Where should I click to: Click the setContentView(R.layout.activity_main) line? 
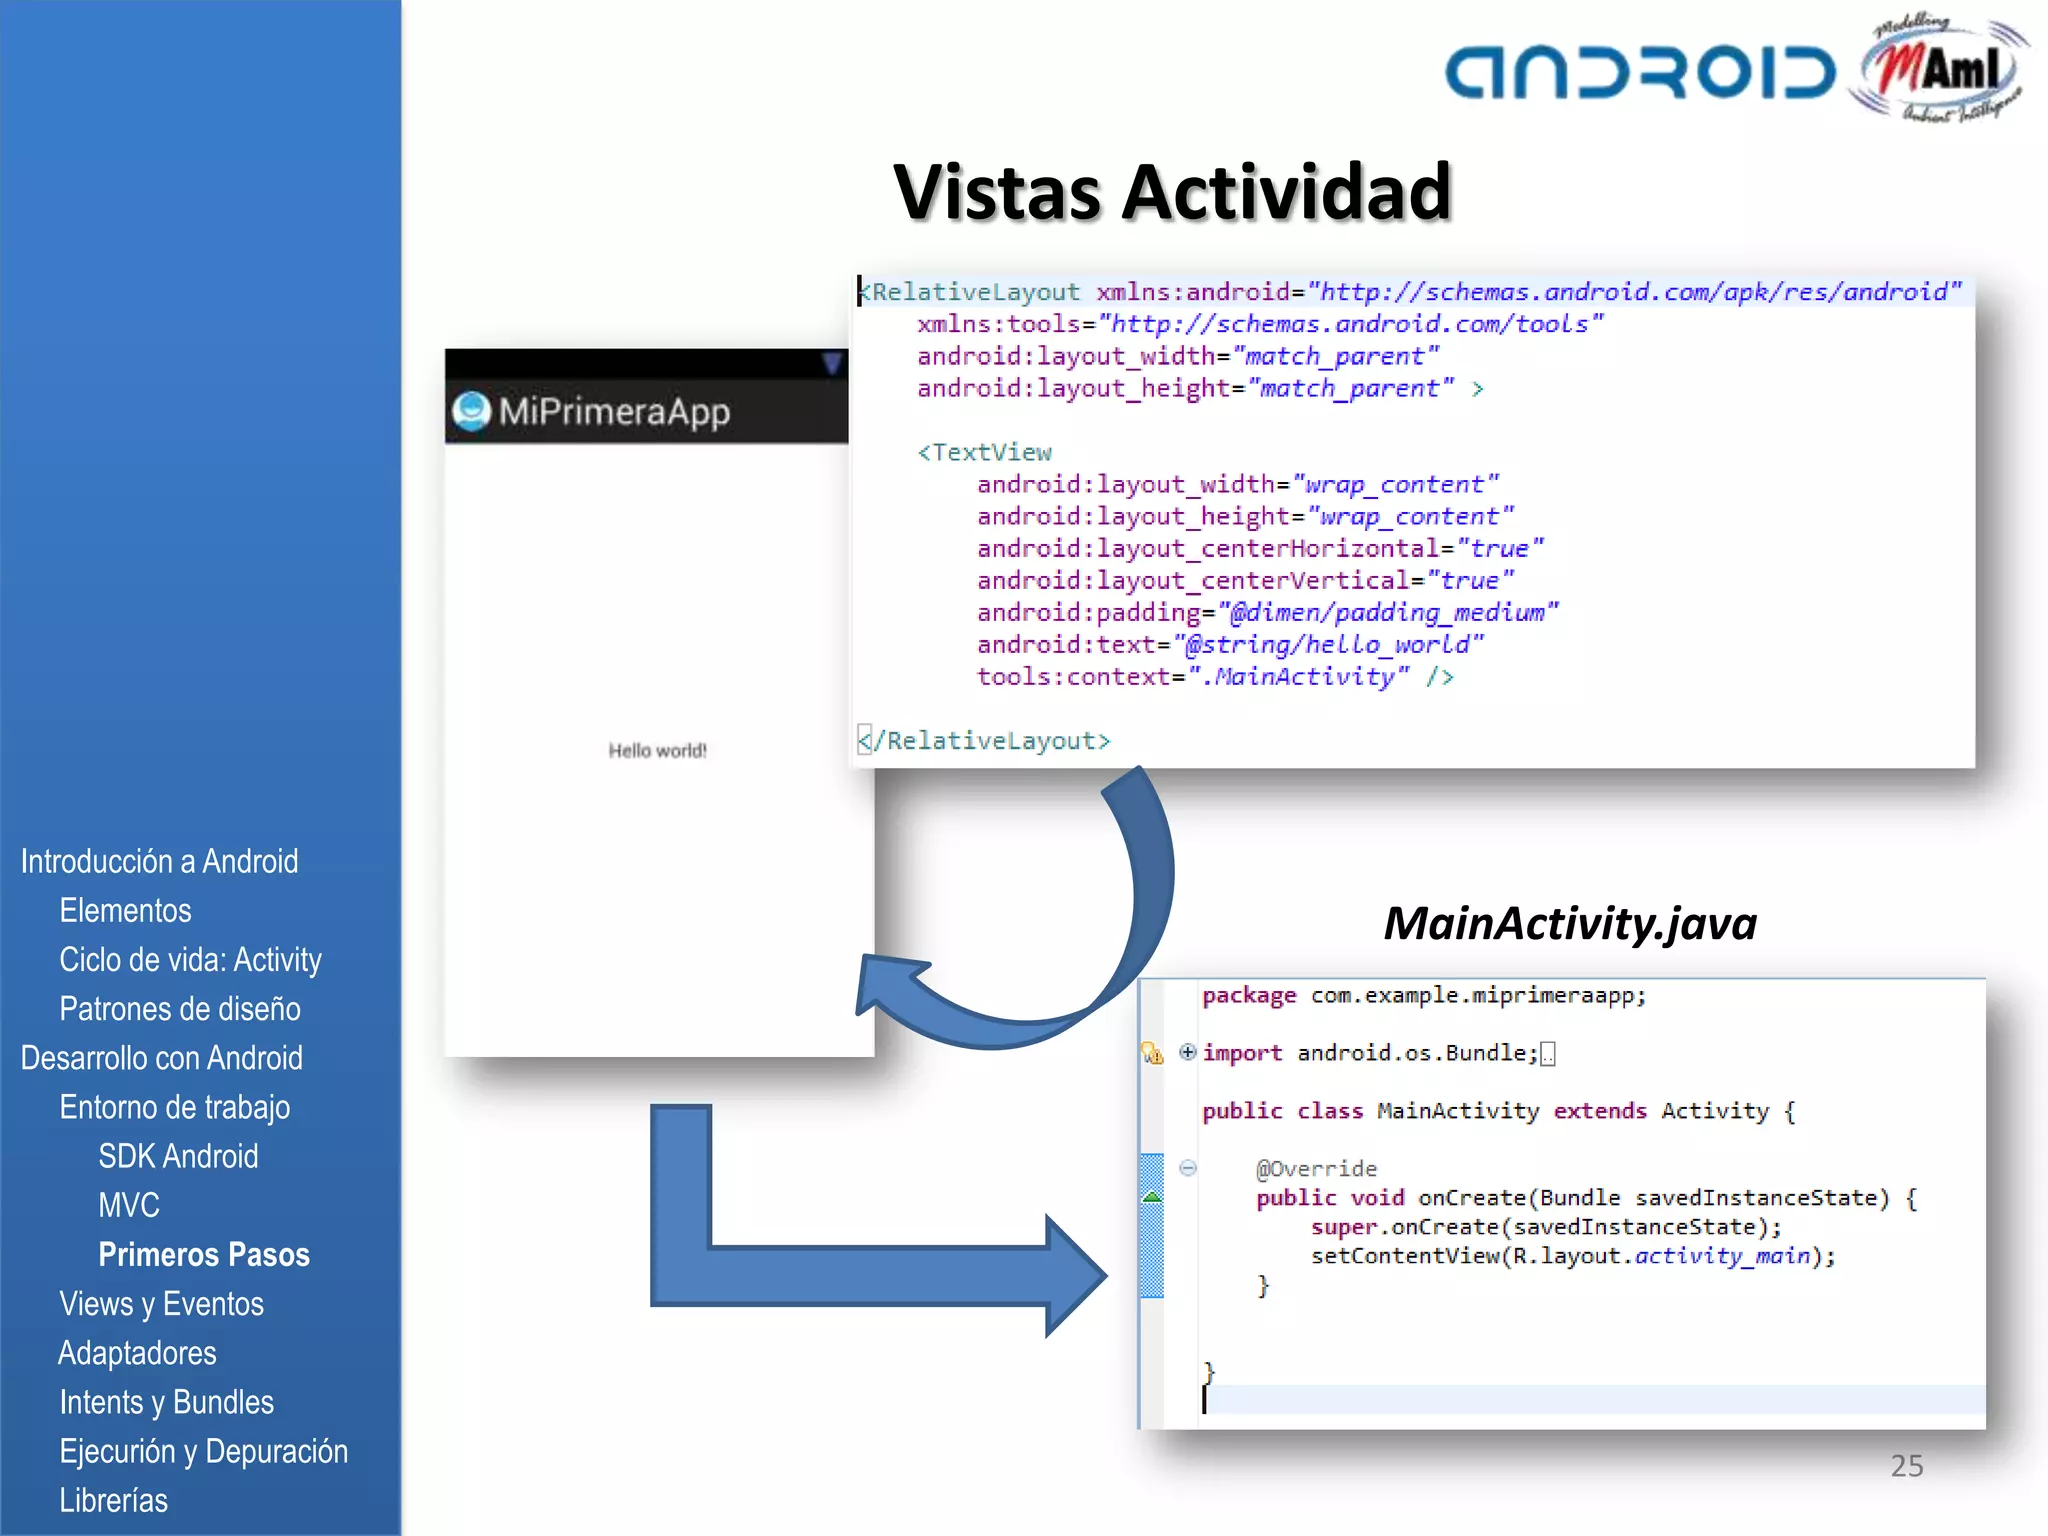point(1573,1256)
